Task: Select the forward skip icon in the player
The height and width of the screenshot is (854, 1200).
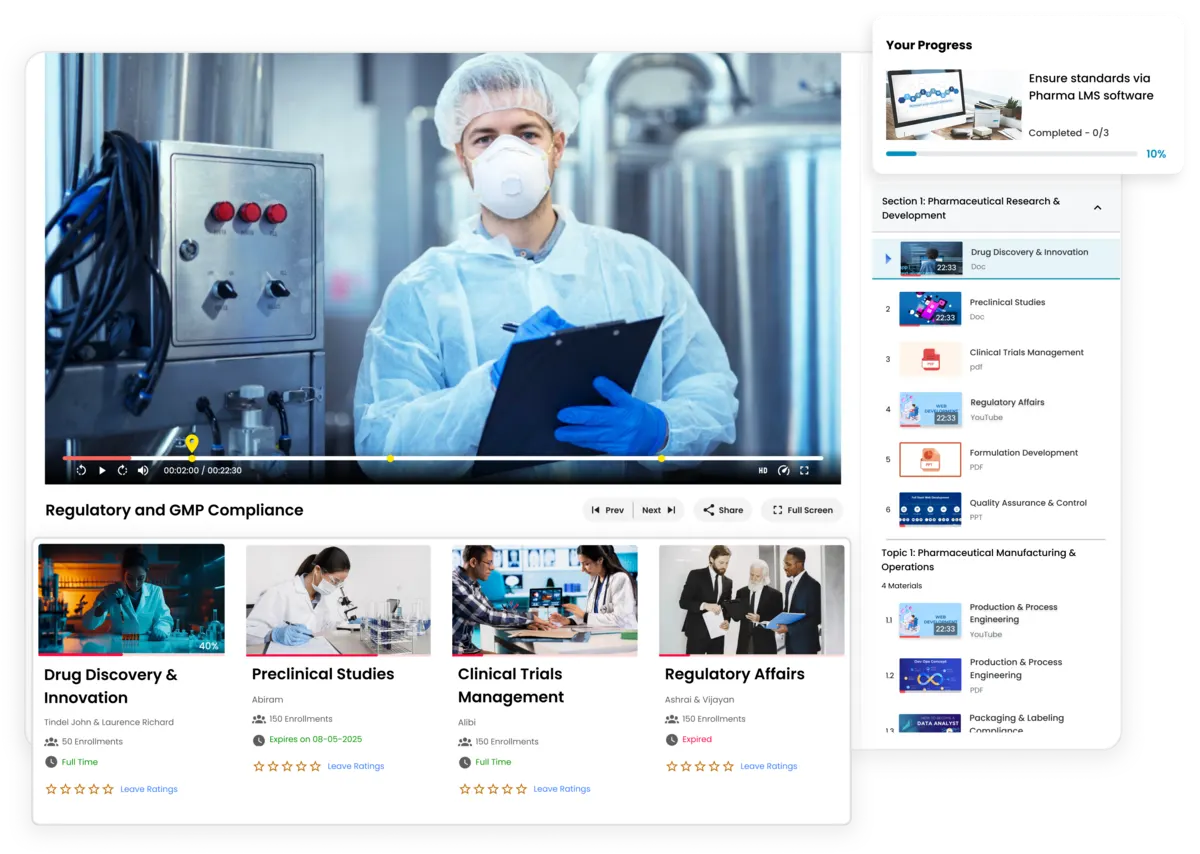Action: point(122,469)
